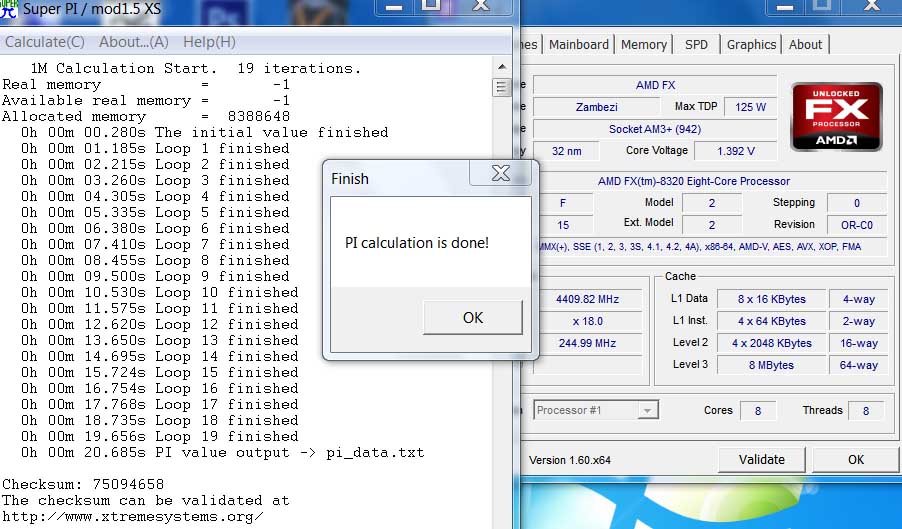Click the Cores count value field
The width and height of the screenshot is (902, 529).
point(758,411)
